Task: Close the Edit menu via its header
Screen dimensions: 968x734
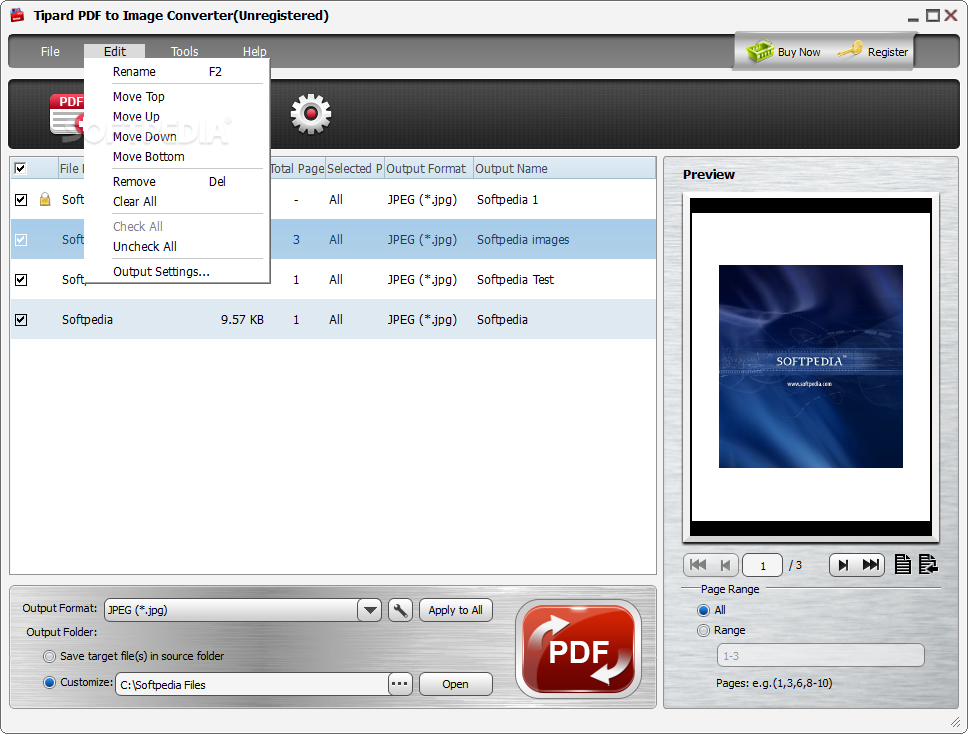Action: coord(115,52)
